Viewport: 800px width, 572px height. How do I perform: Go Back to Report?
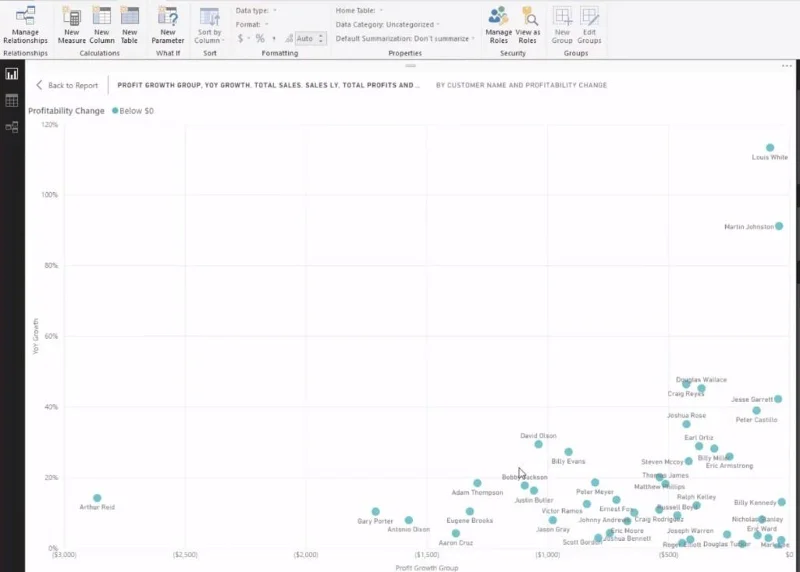67,85
